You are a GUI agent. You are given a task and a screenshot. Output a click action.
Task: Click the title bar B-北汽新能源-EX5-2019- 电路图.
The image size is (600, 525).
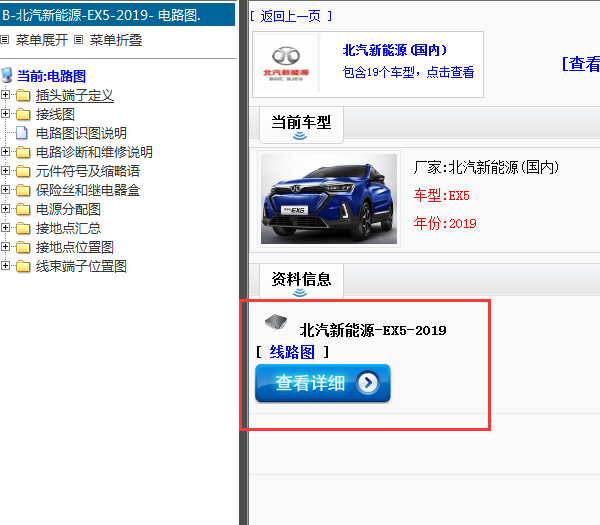click(x=117, y=15)
